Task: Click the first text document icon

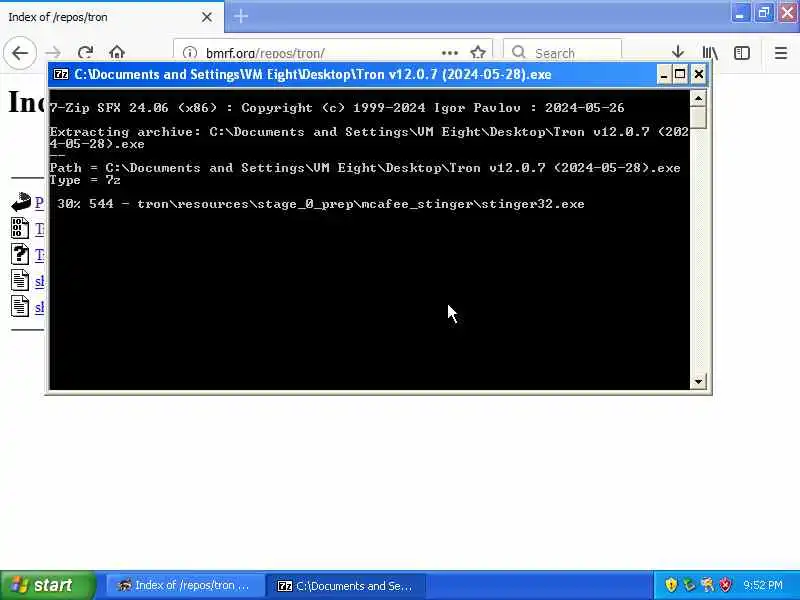Action: coord(20,280)
